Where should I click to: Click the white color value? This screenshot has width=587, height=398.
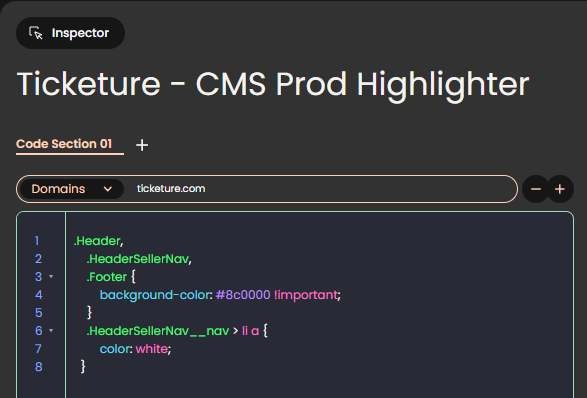(152, 349)
